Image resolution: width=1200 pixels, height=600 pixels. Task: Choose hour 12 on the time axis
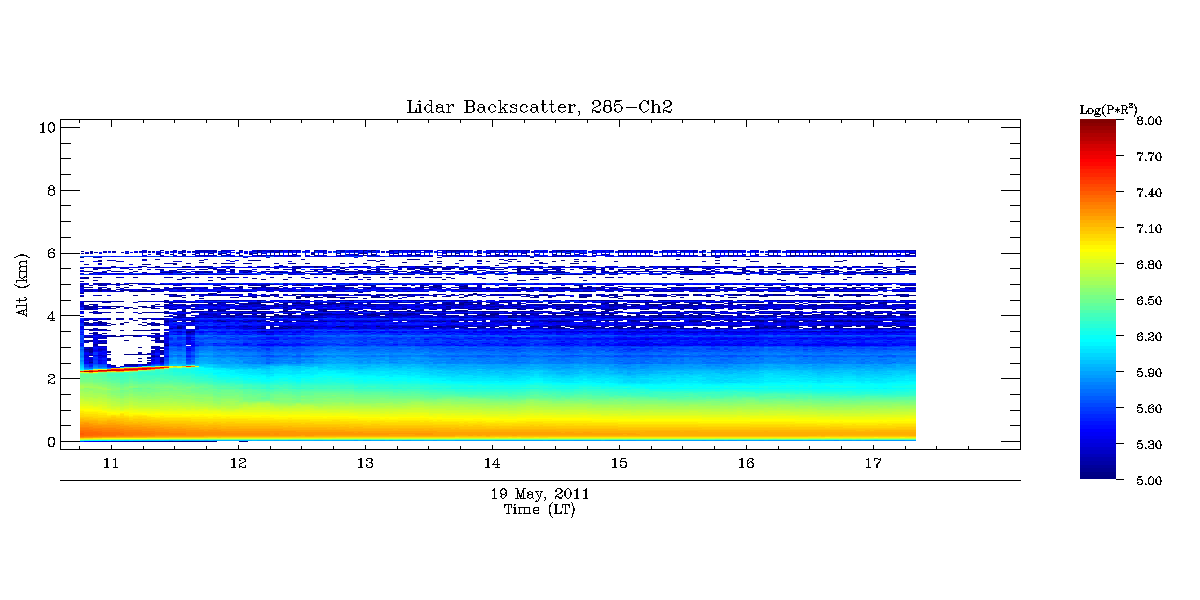pyautogui.click(x=238, y=464)
